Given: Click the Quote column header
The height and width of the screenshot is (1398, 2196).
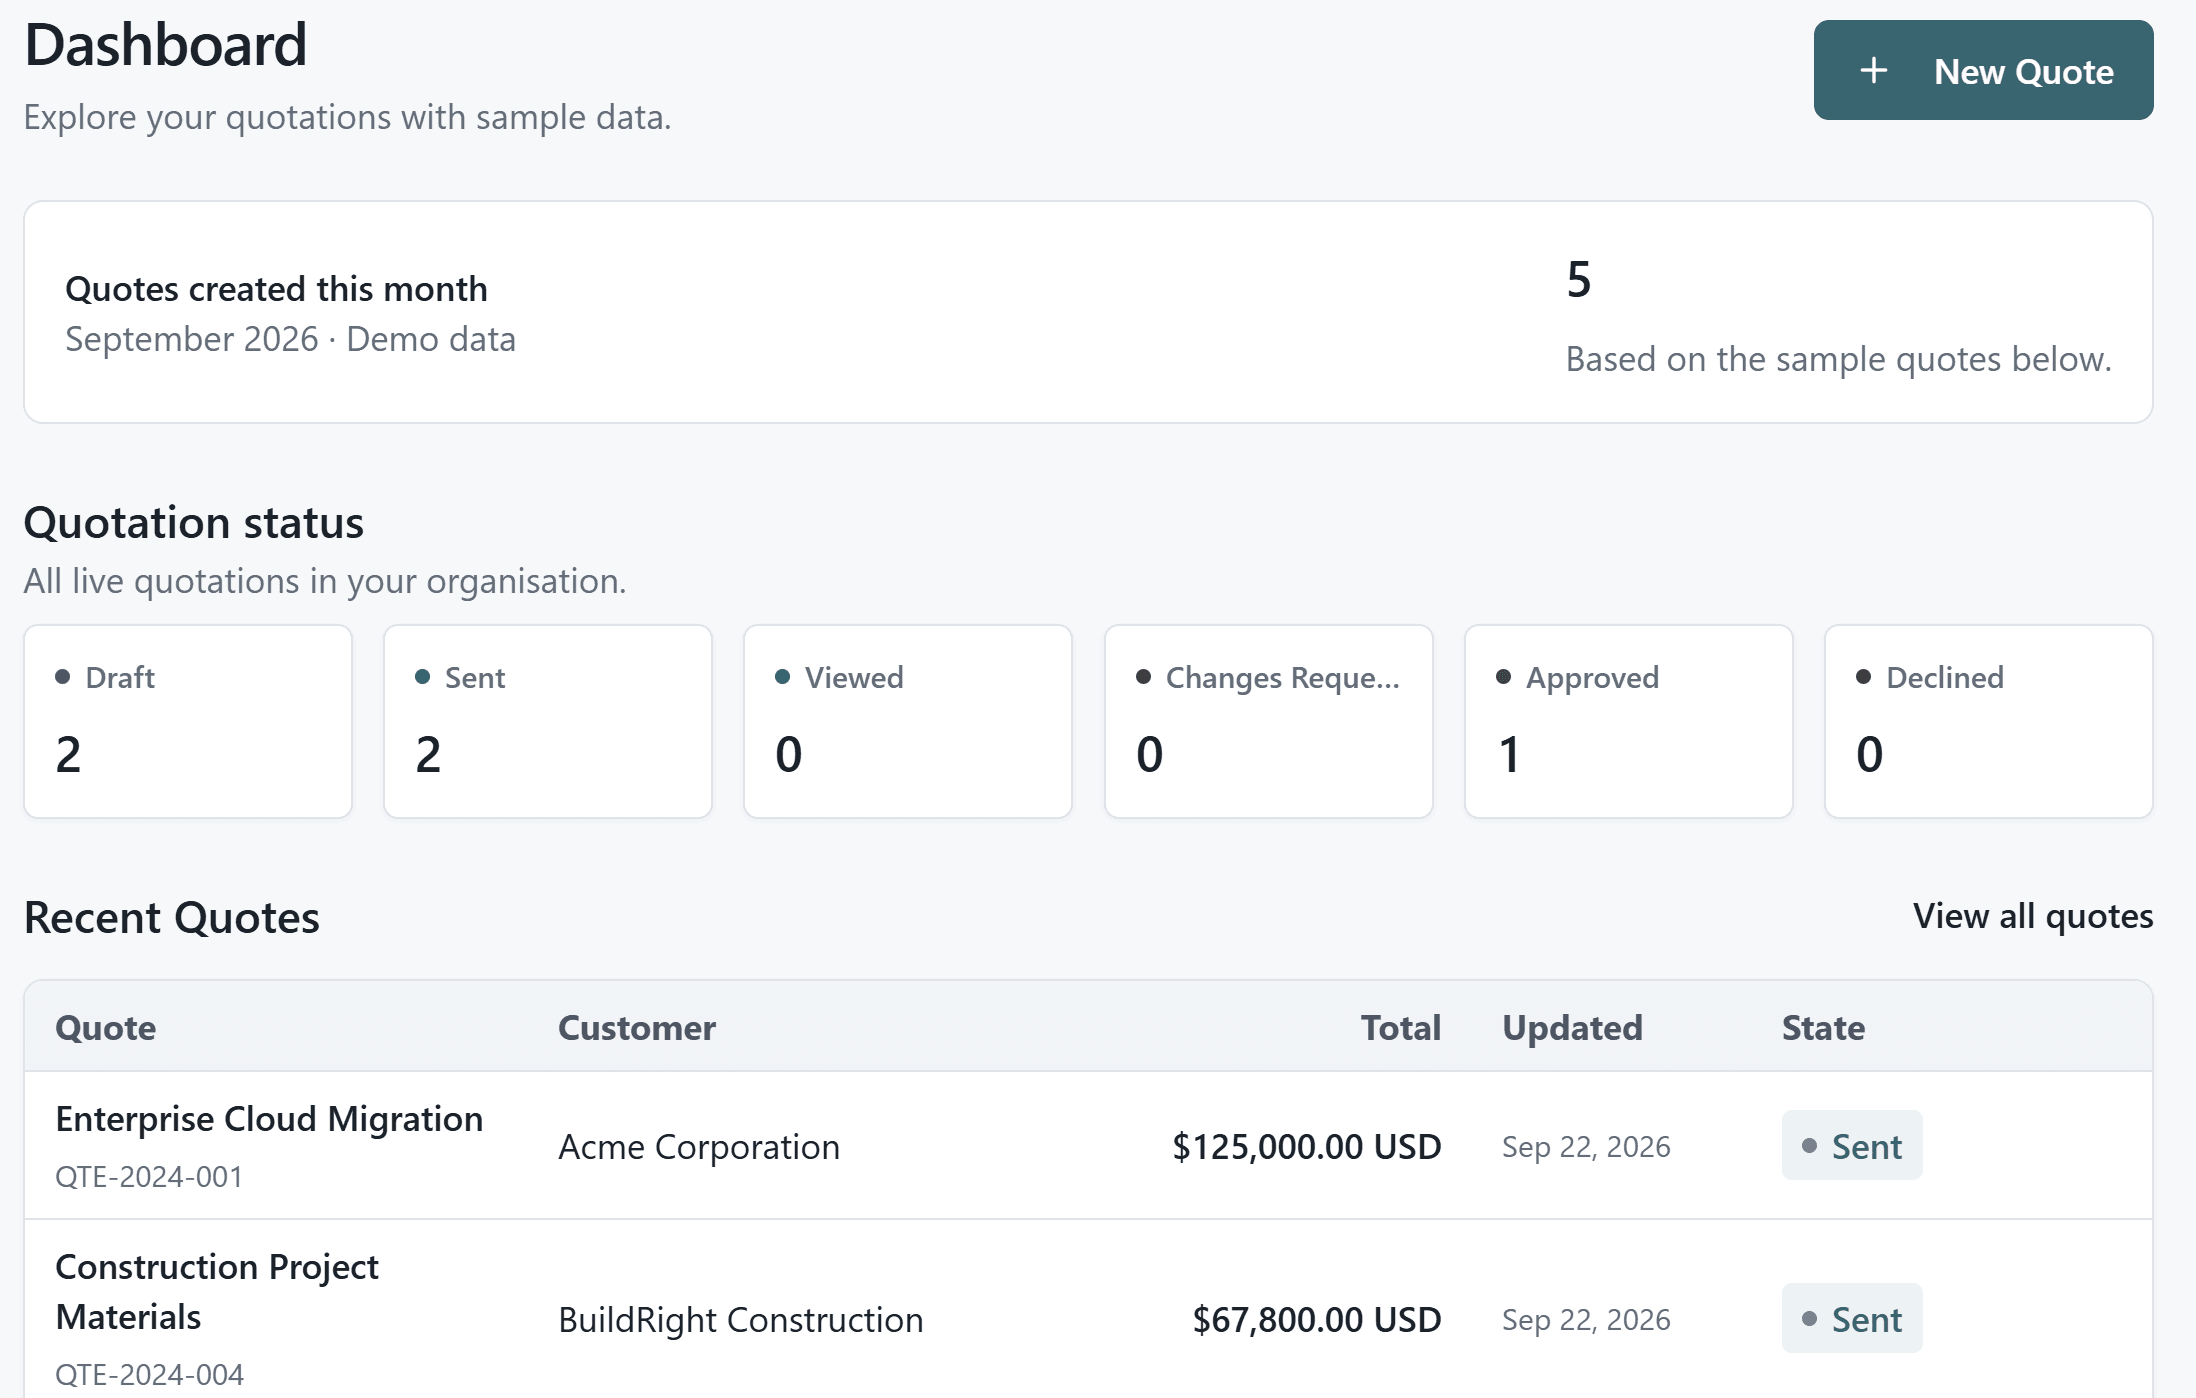Looking at the screenshot, I should [x=106, y=1027].
